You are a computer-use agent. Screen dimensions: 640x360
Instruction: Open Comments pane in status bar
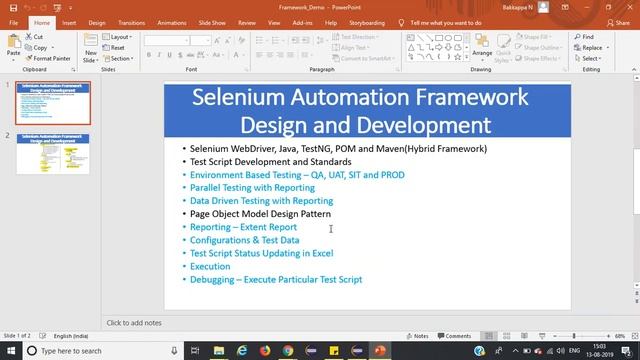[454, 336]
